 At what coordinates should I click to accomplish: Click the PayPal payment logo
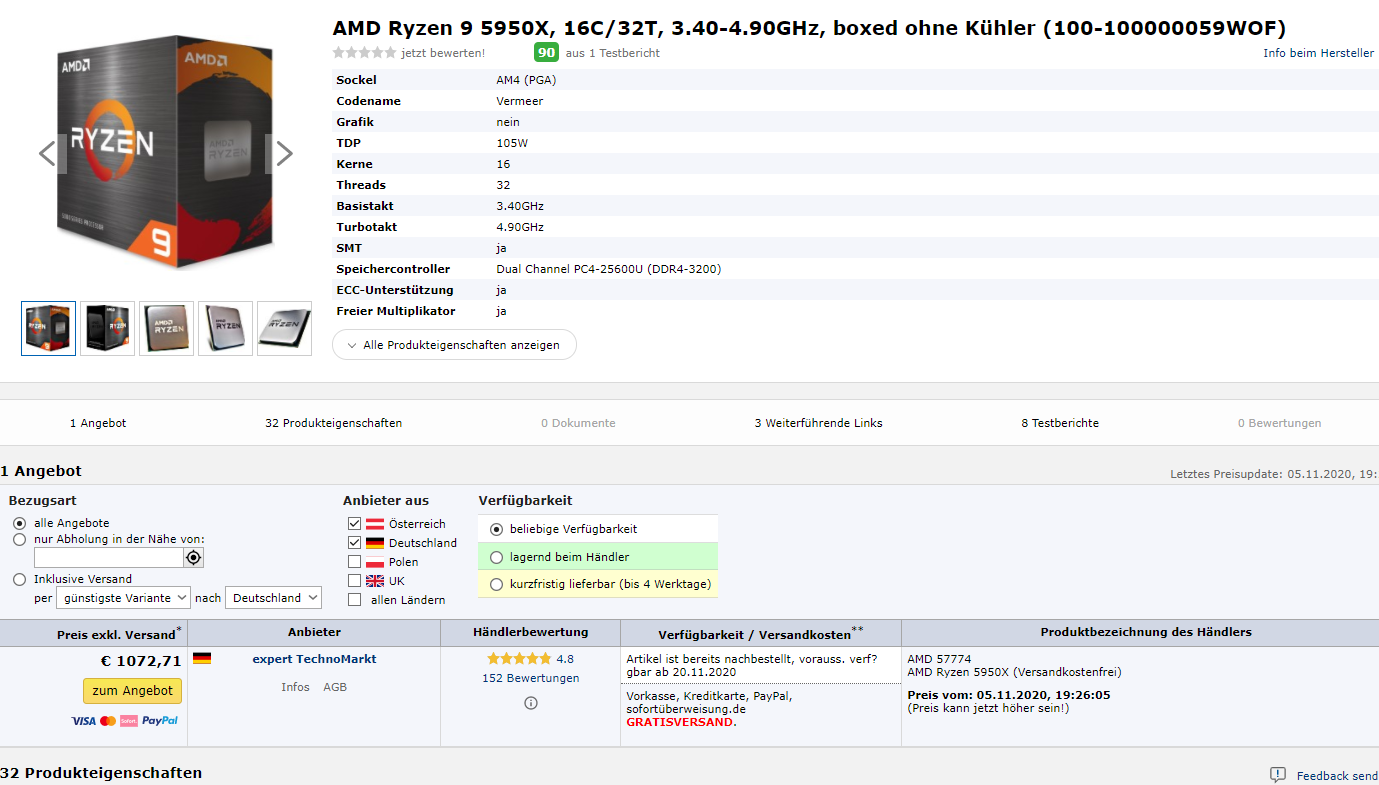coord(160,720)
